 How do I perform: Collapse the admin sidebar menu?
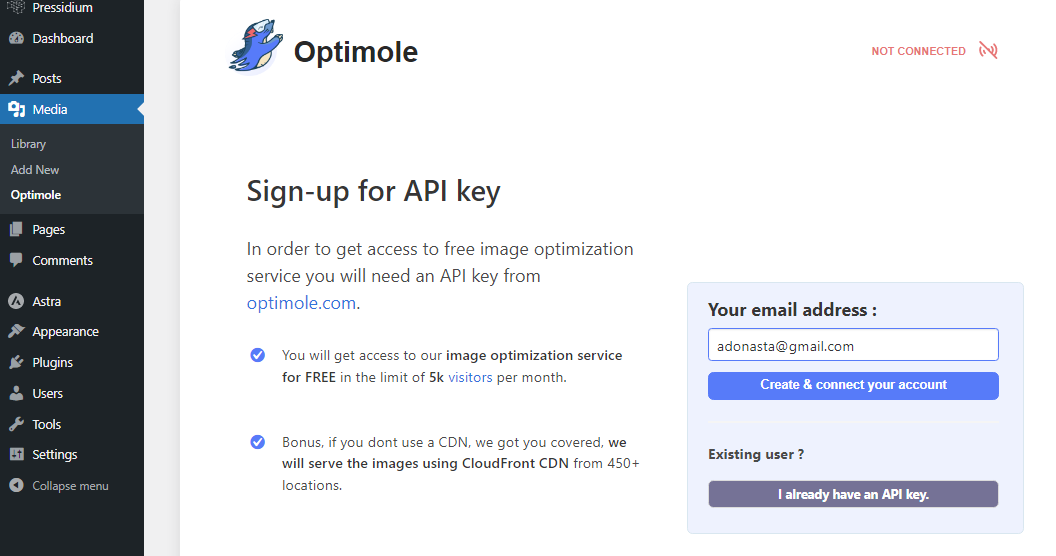coord(59,485)
